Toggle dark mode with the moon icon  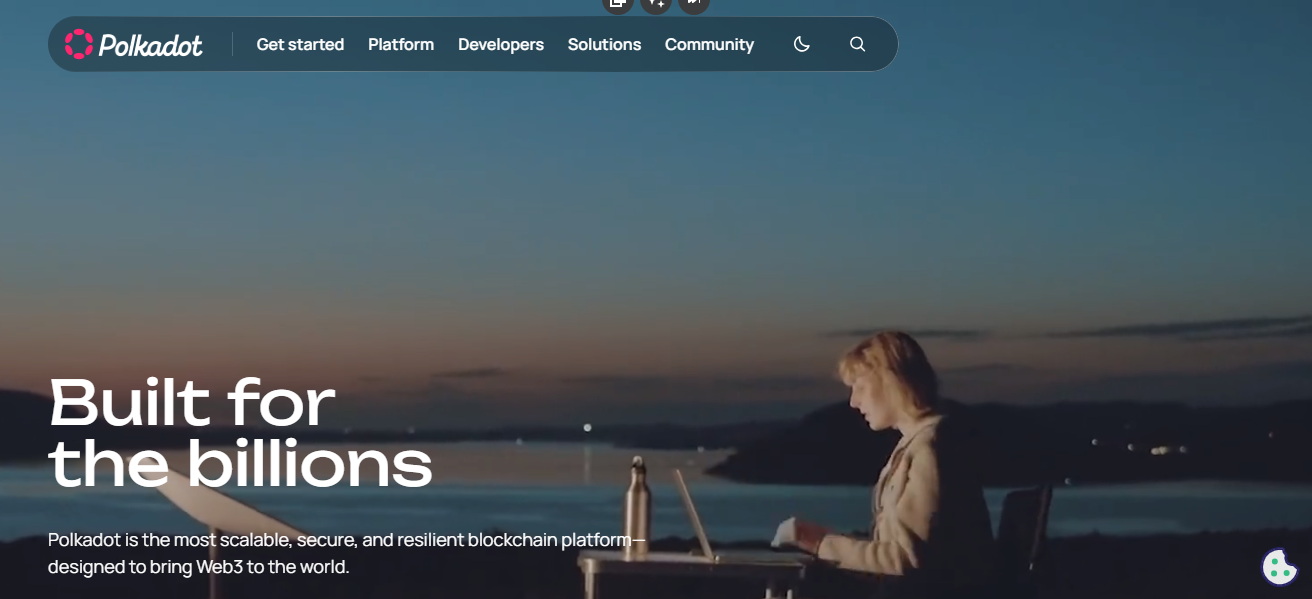[x=801, y=44]
